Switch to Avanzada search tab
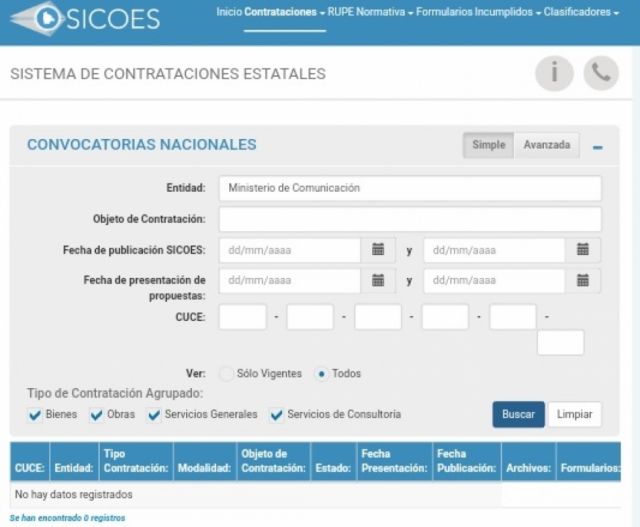The height and width of the screenshot is (527, 640). pyautogui.click(x=547, y=145)
